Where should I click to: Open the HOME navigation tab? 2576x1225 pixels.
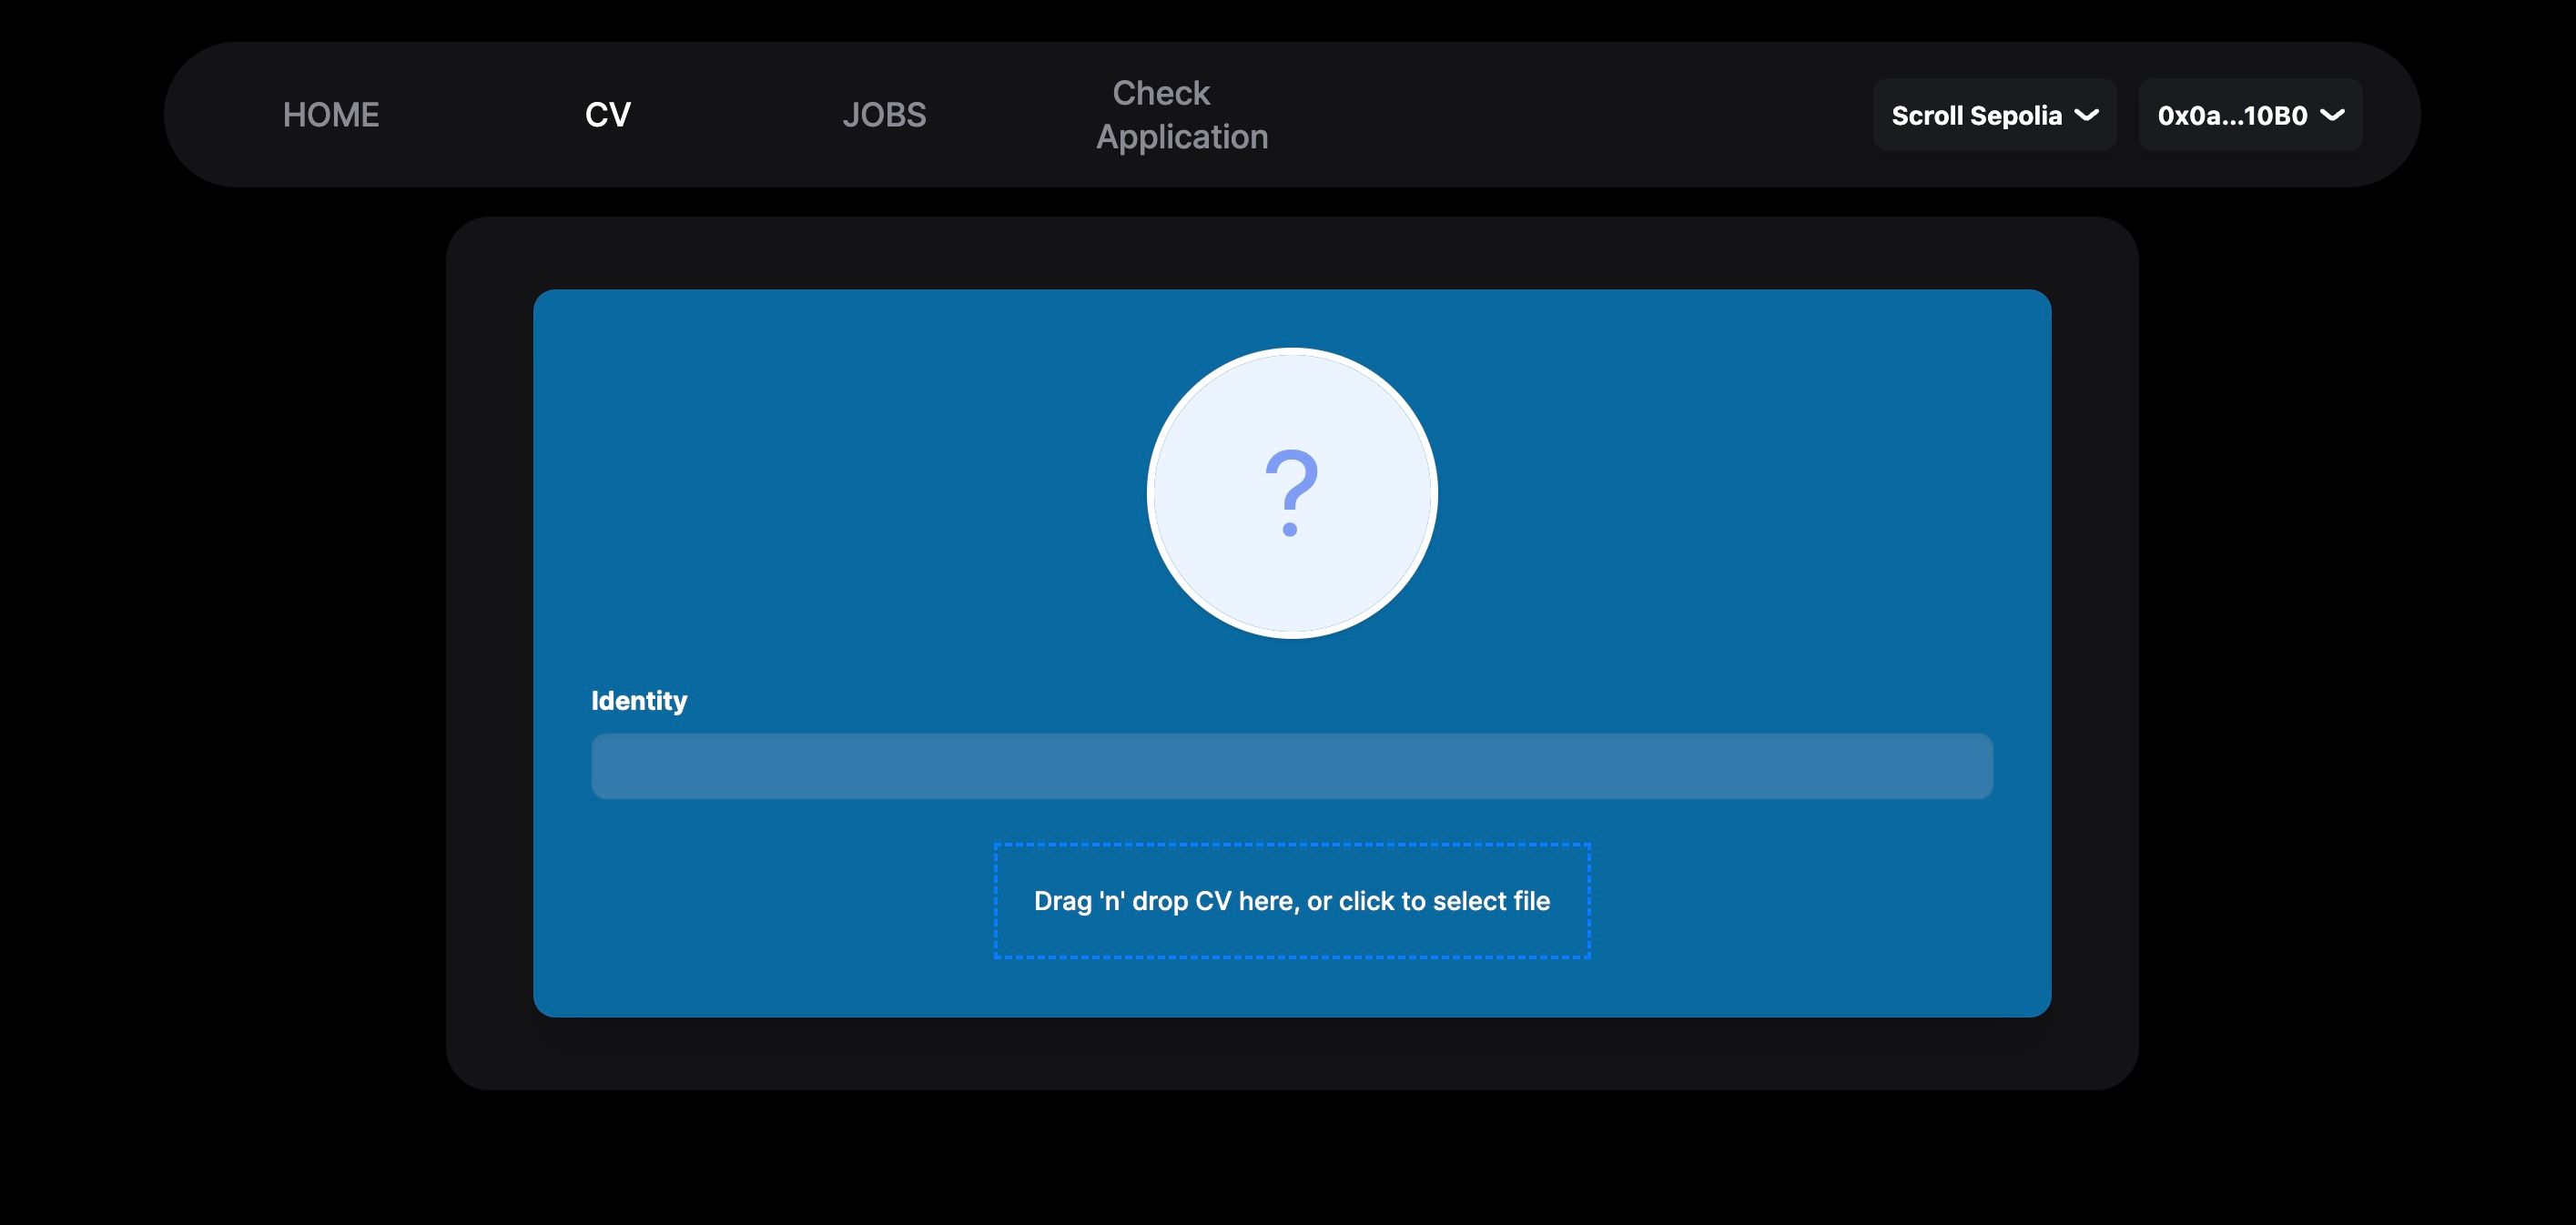click(331, 115)
